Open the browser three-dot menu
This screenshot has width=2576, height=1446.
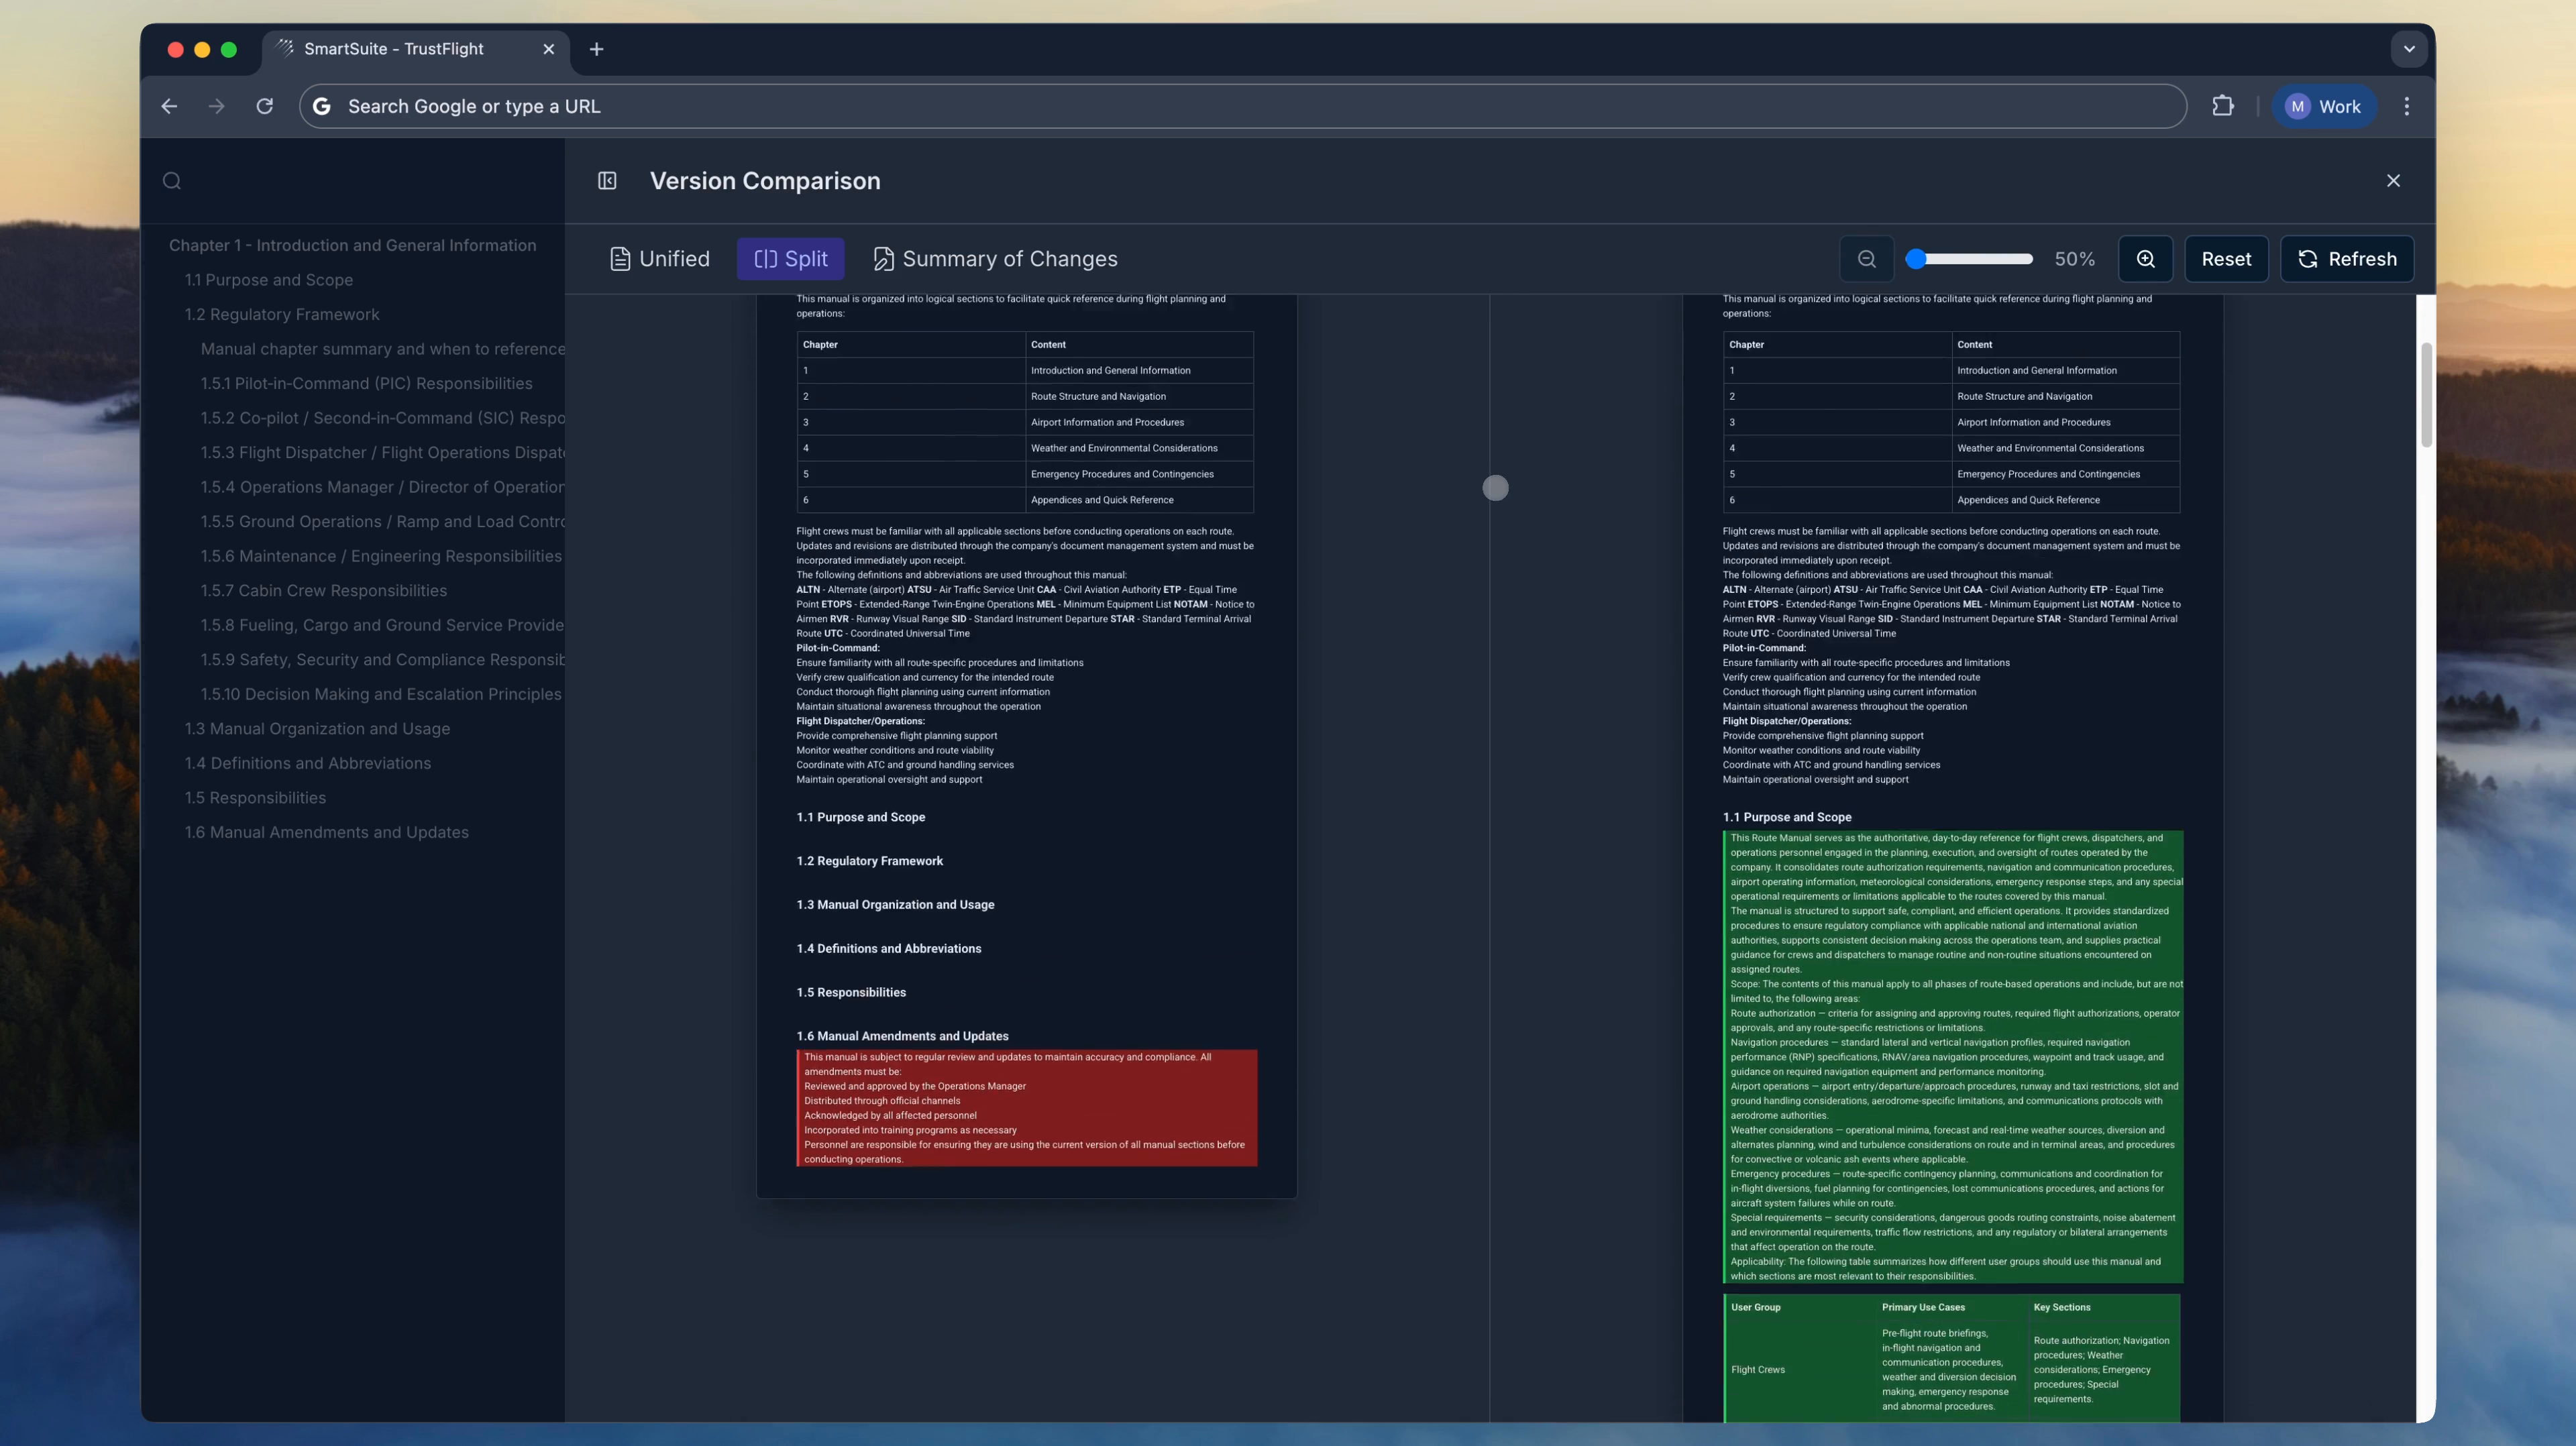[x=2406, y=106]
